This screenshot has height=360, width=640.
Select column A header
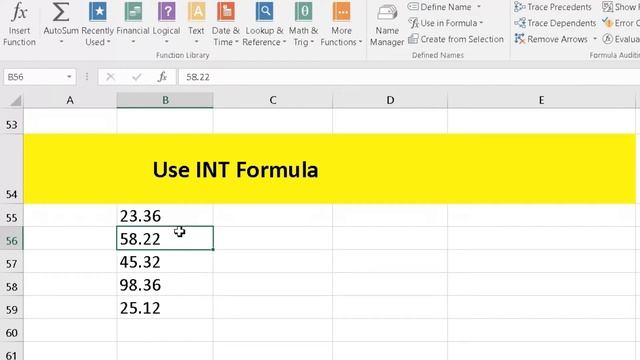(x=70, y=100)
